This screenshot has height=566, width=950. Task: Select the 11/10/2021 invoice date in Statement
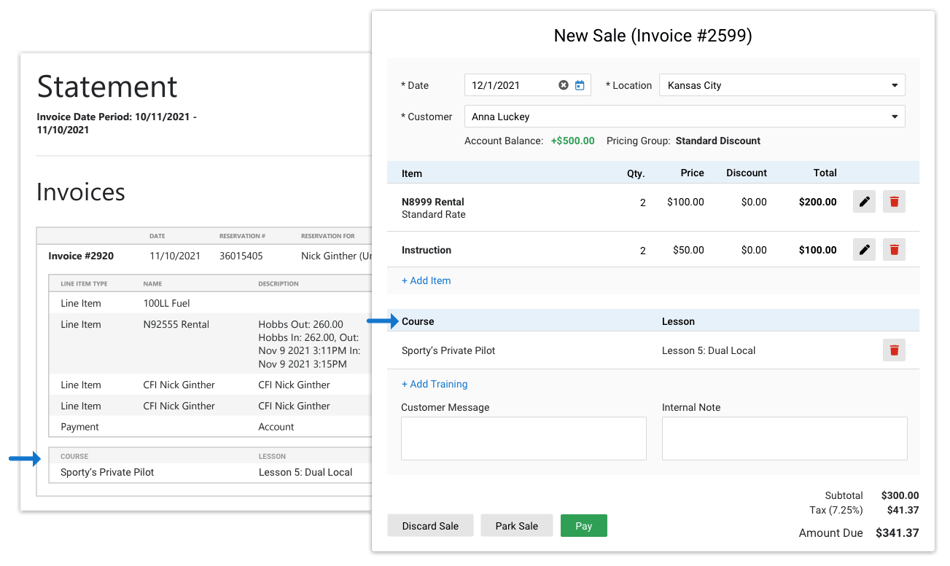[x=174, y=256]
